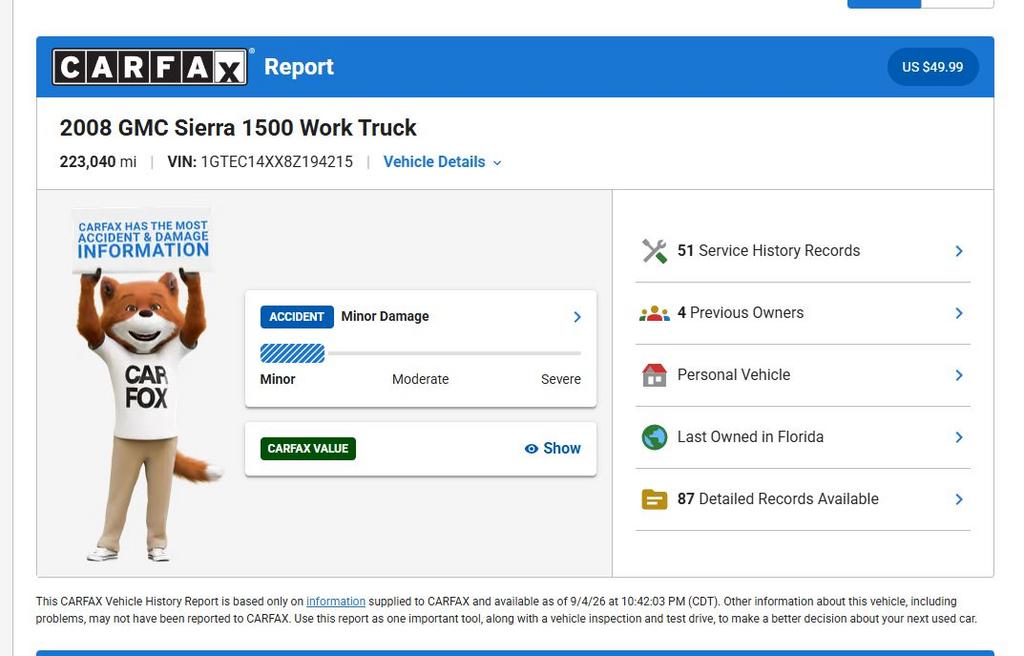Click the 2008 GMC Sierra 1500 title
The width and height of the screenshot is (1024, 656).
point(238,127)
